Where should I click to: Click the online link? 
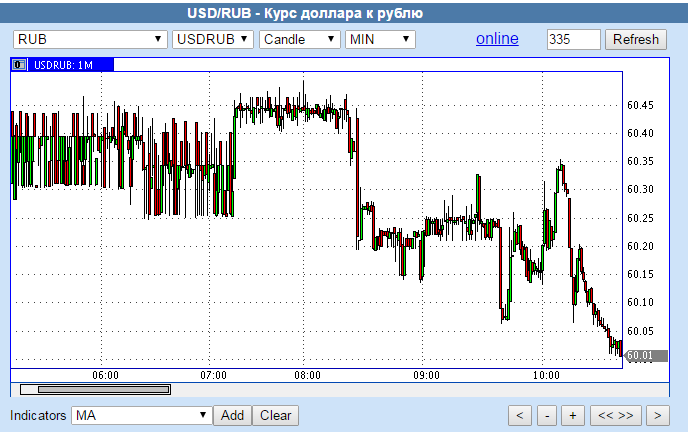click(x=497, y=39)
